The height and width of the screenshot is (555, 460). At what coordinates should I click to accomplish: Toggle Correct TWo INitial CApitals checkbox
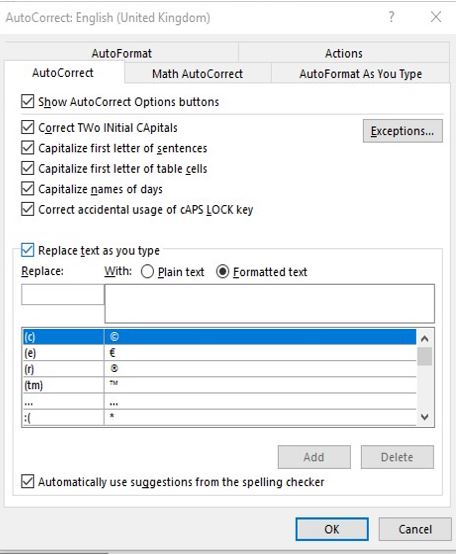28,127
